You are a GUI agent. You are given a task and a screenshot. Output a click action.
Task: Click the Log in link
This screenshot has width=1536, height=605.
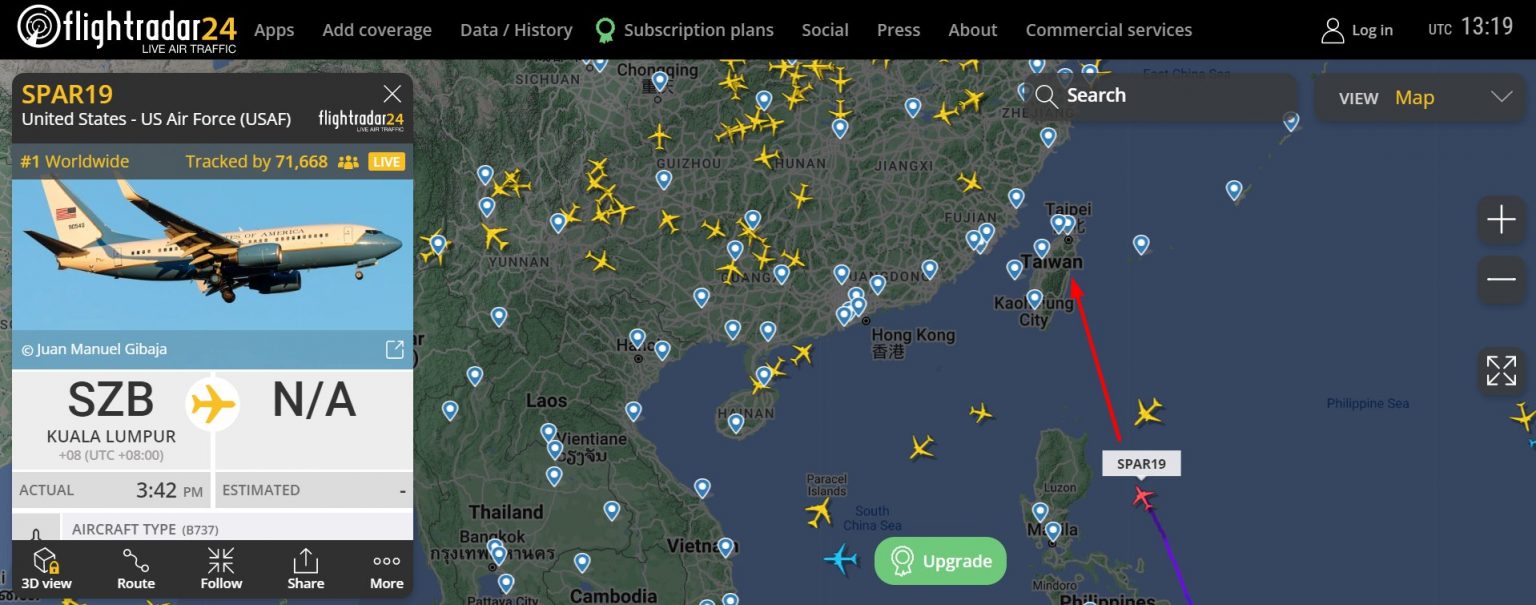click(1372, 30)
